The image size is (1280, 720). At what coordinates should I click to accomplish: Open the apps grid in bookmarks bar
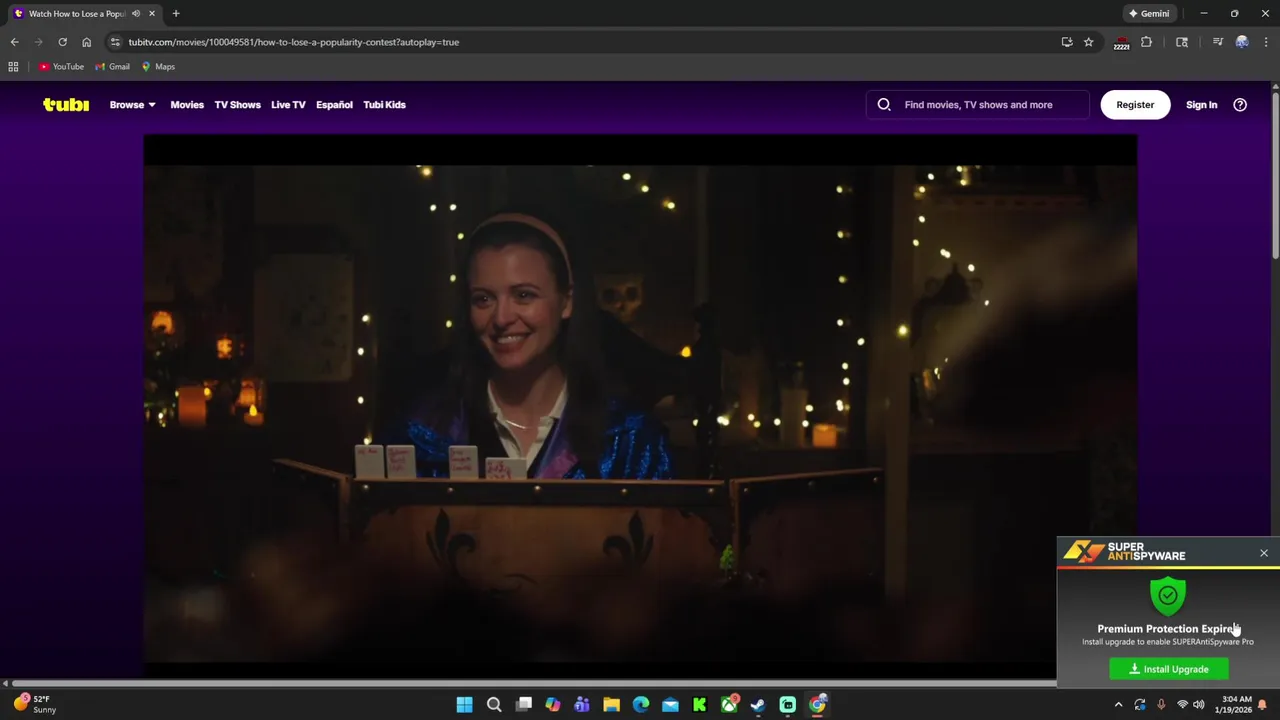[x=13, y=67]
